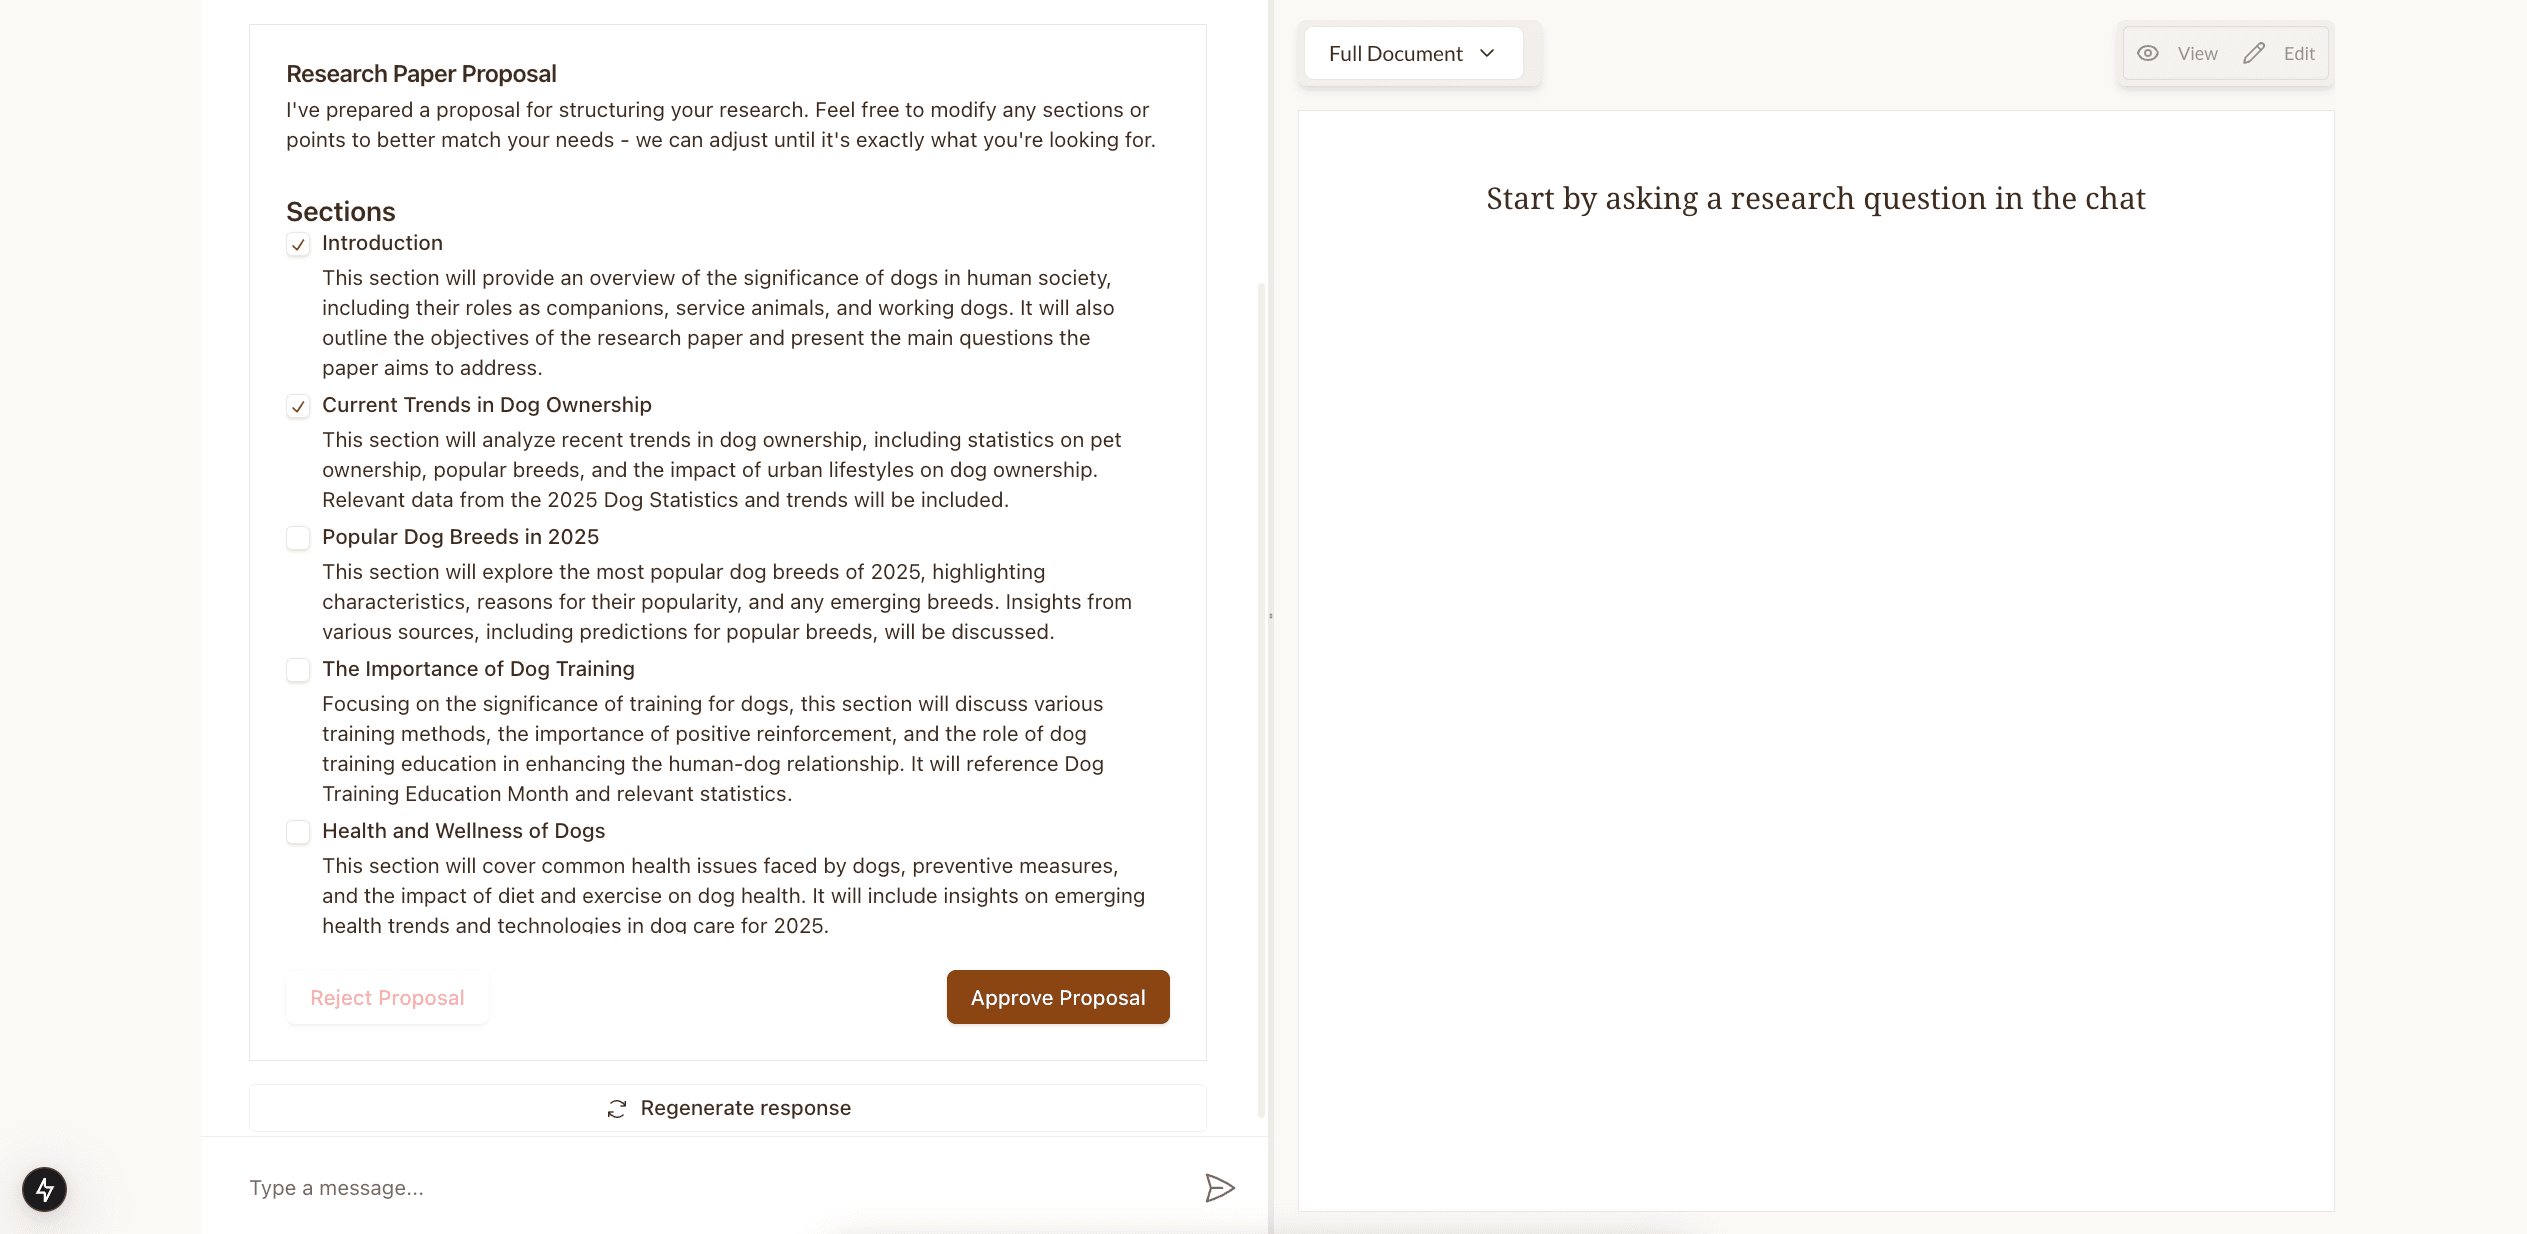Check The Importance of Dog Training section
This screenshot has height=1234, width=2527.
pyautogui.click(x=298, y=670)
